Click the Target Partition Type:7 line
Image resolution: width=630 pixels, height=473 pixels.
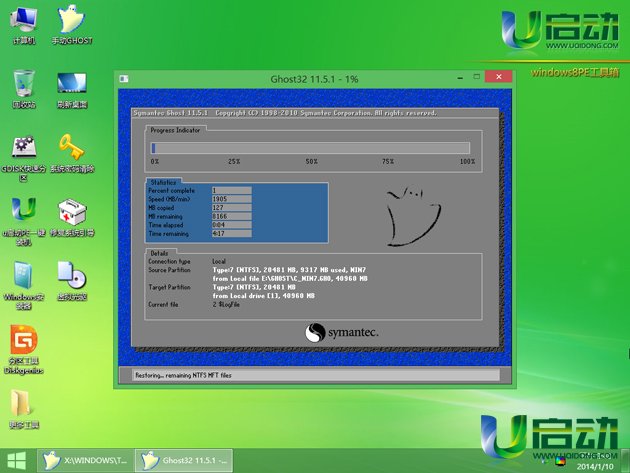coord(254,287)
